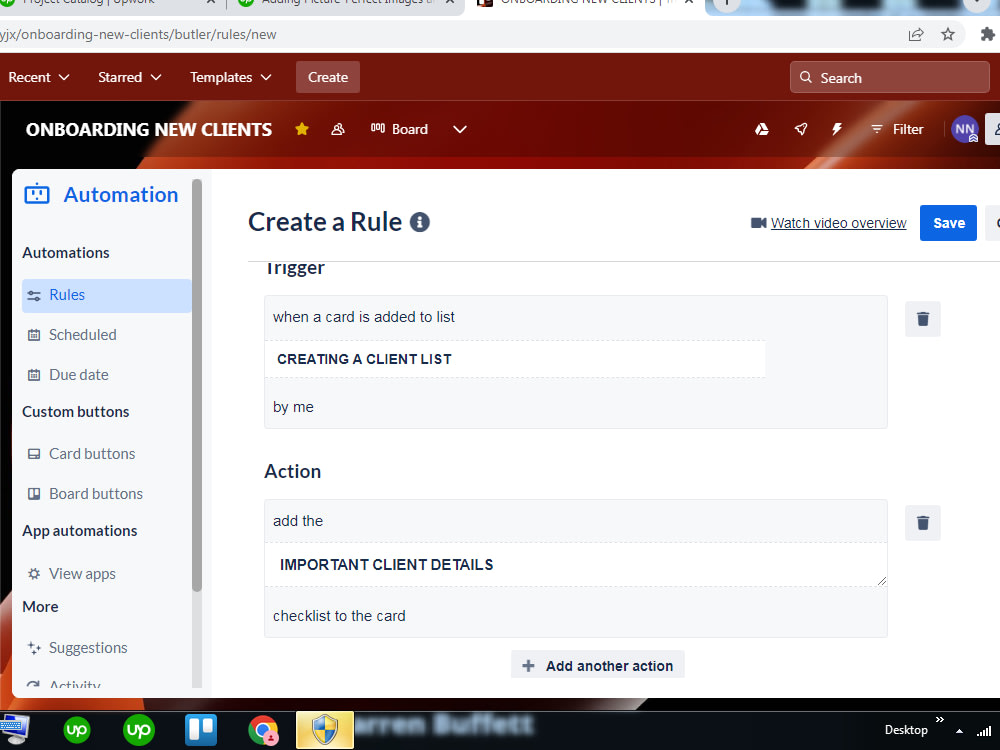Click Add another action
Screen dimensions: 1000x750
[598, 666]
